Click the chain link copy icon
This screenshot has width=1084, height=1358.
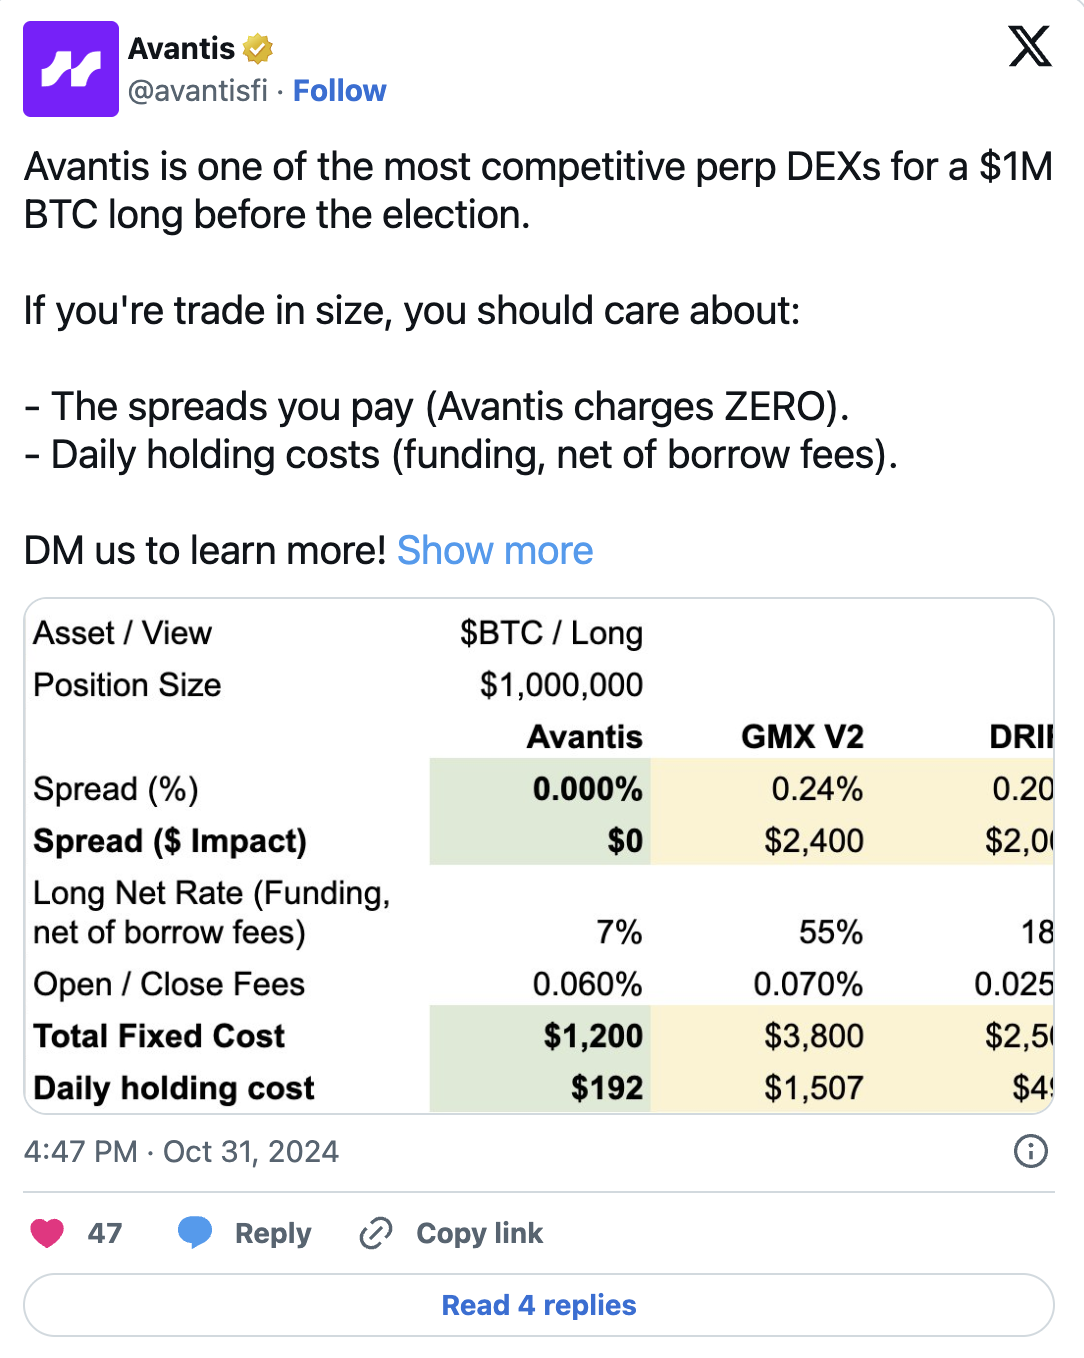[x=376, y=1233]
